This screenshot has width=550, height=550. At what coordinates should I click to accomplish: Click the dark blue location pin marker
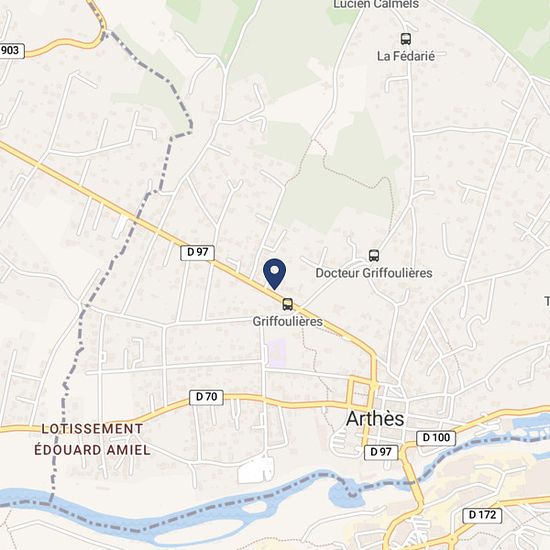(274, 274)
